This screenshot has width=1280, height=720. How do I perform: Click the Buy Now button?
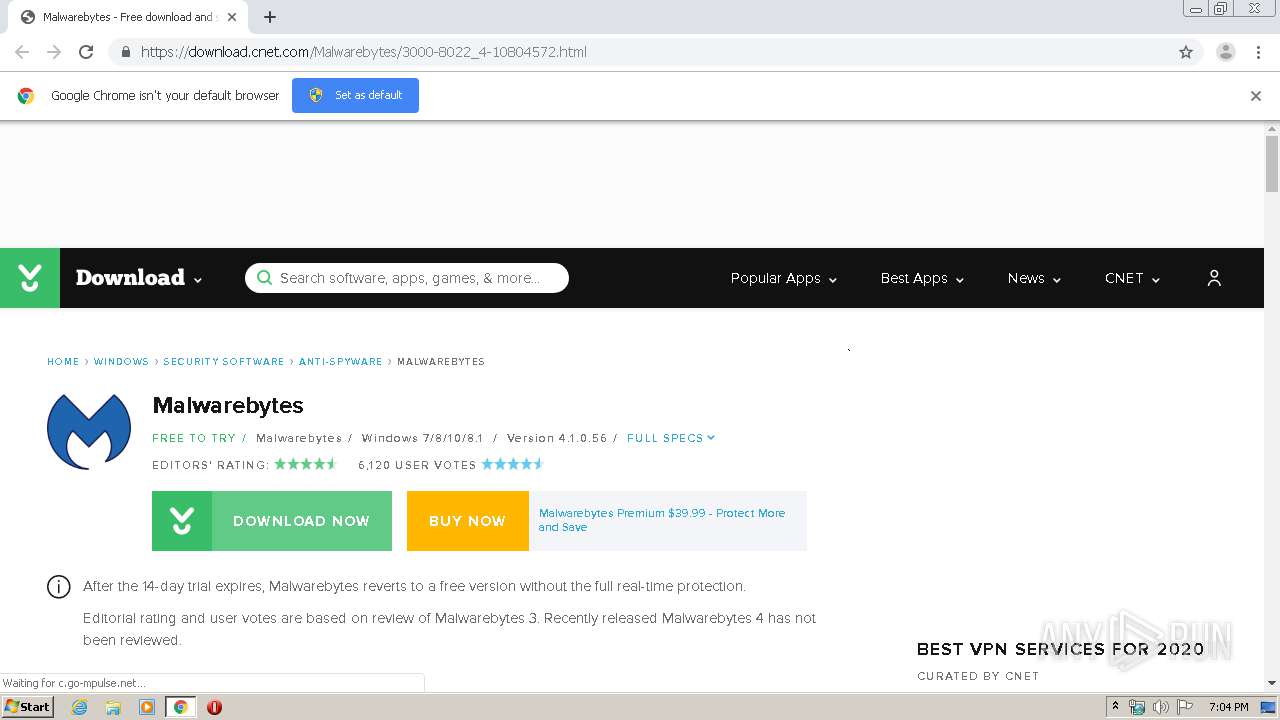tap(468, 521)
